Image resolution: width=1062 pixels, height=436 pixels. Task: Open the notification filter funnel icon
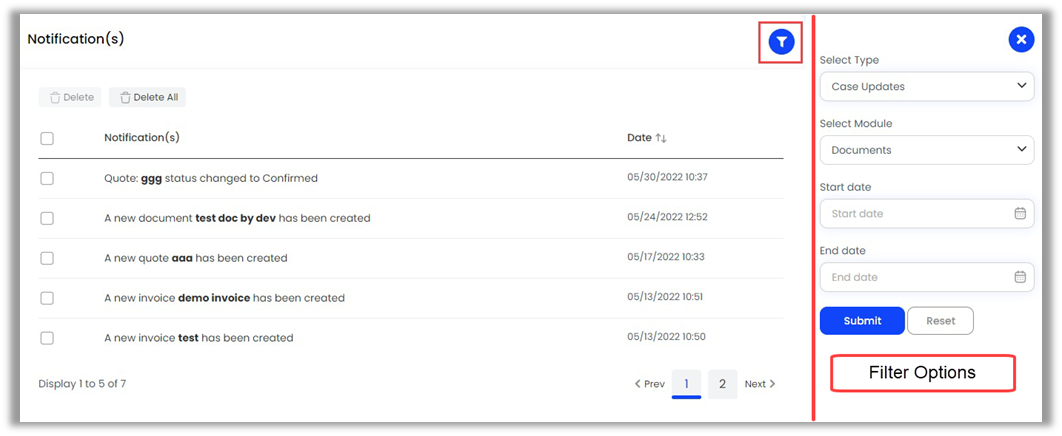pos(781,41)
